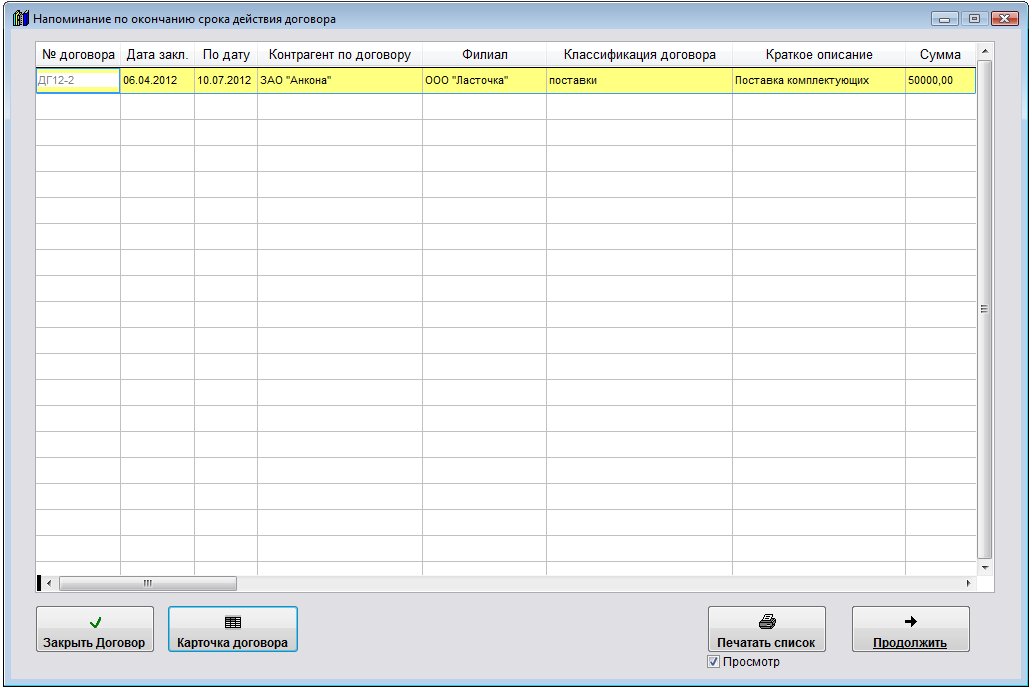
Task: Click the Сумма column header
Action: click(x=941, y=55)
